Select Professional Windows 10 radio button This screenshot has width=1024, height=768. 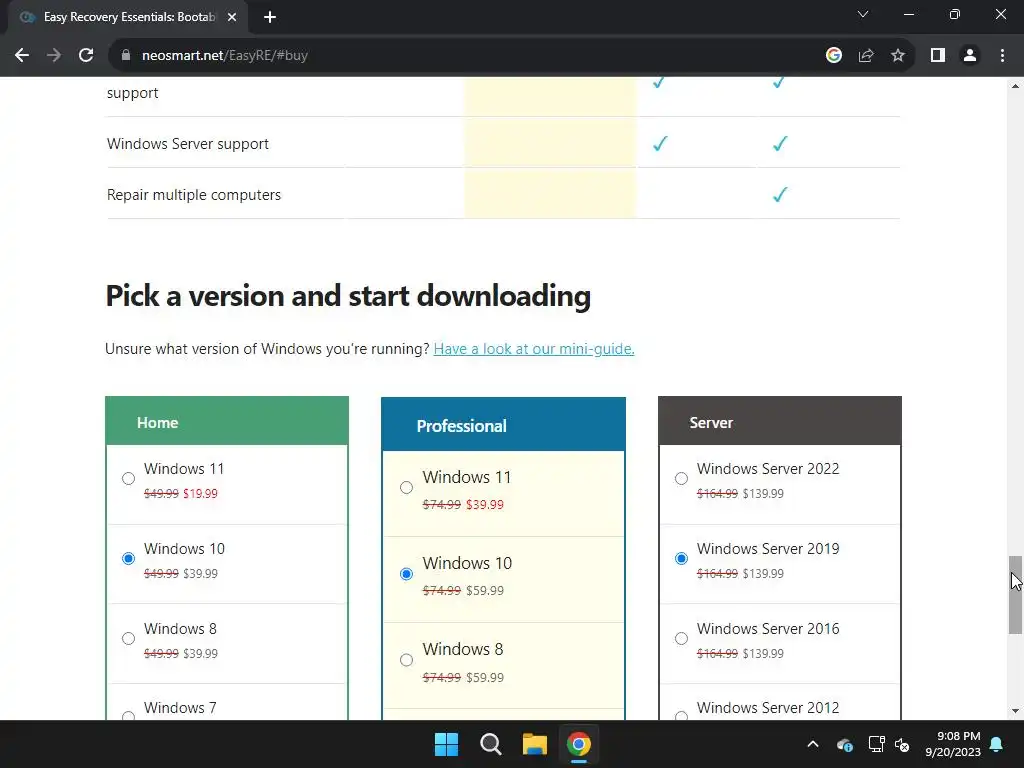pos(406,574)
